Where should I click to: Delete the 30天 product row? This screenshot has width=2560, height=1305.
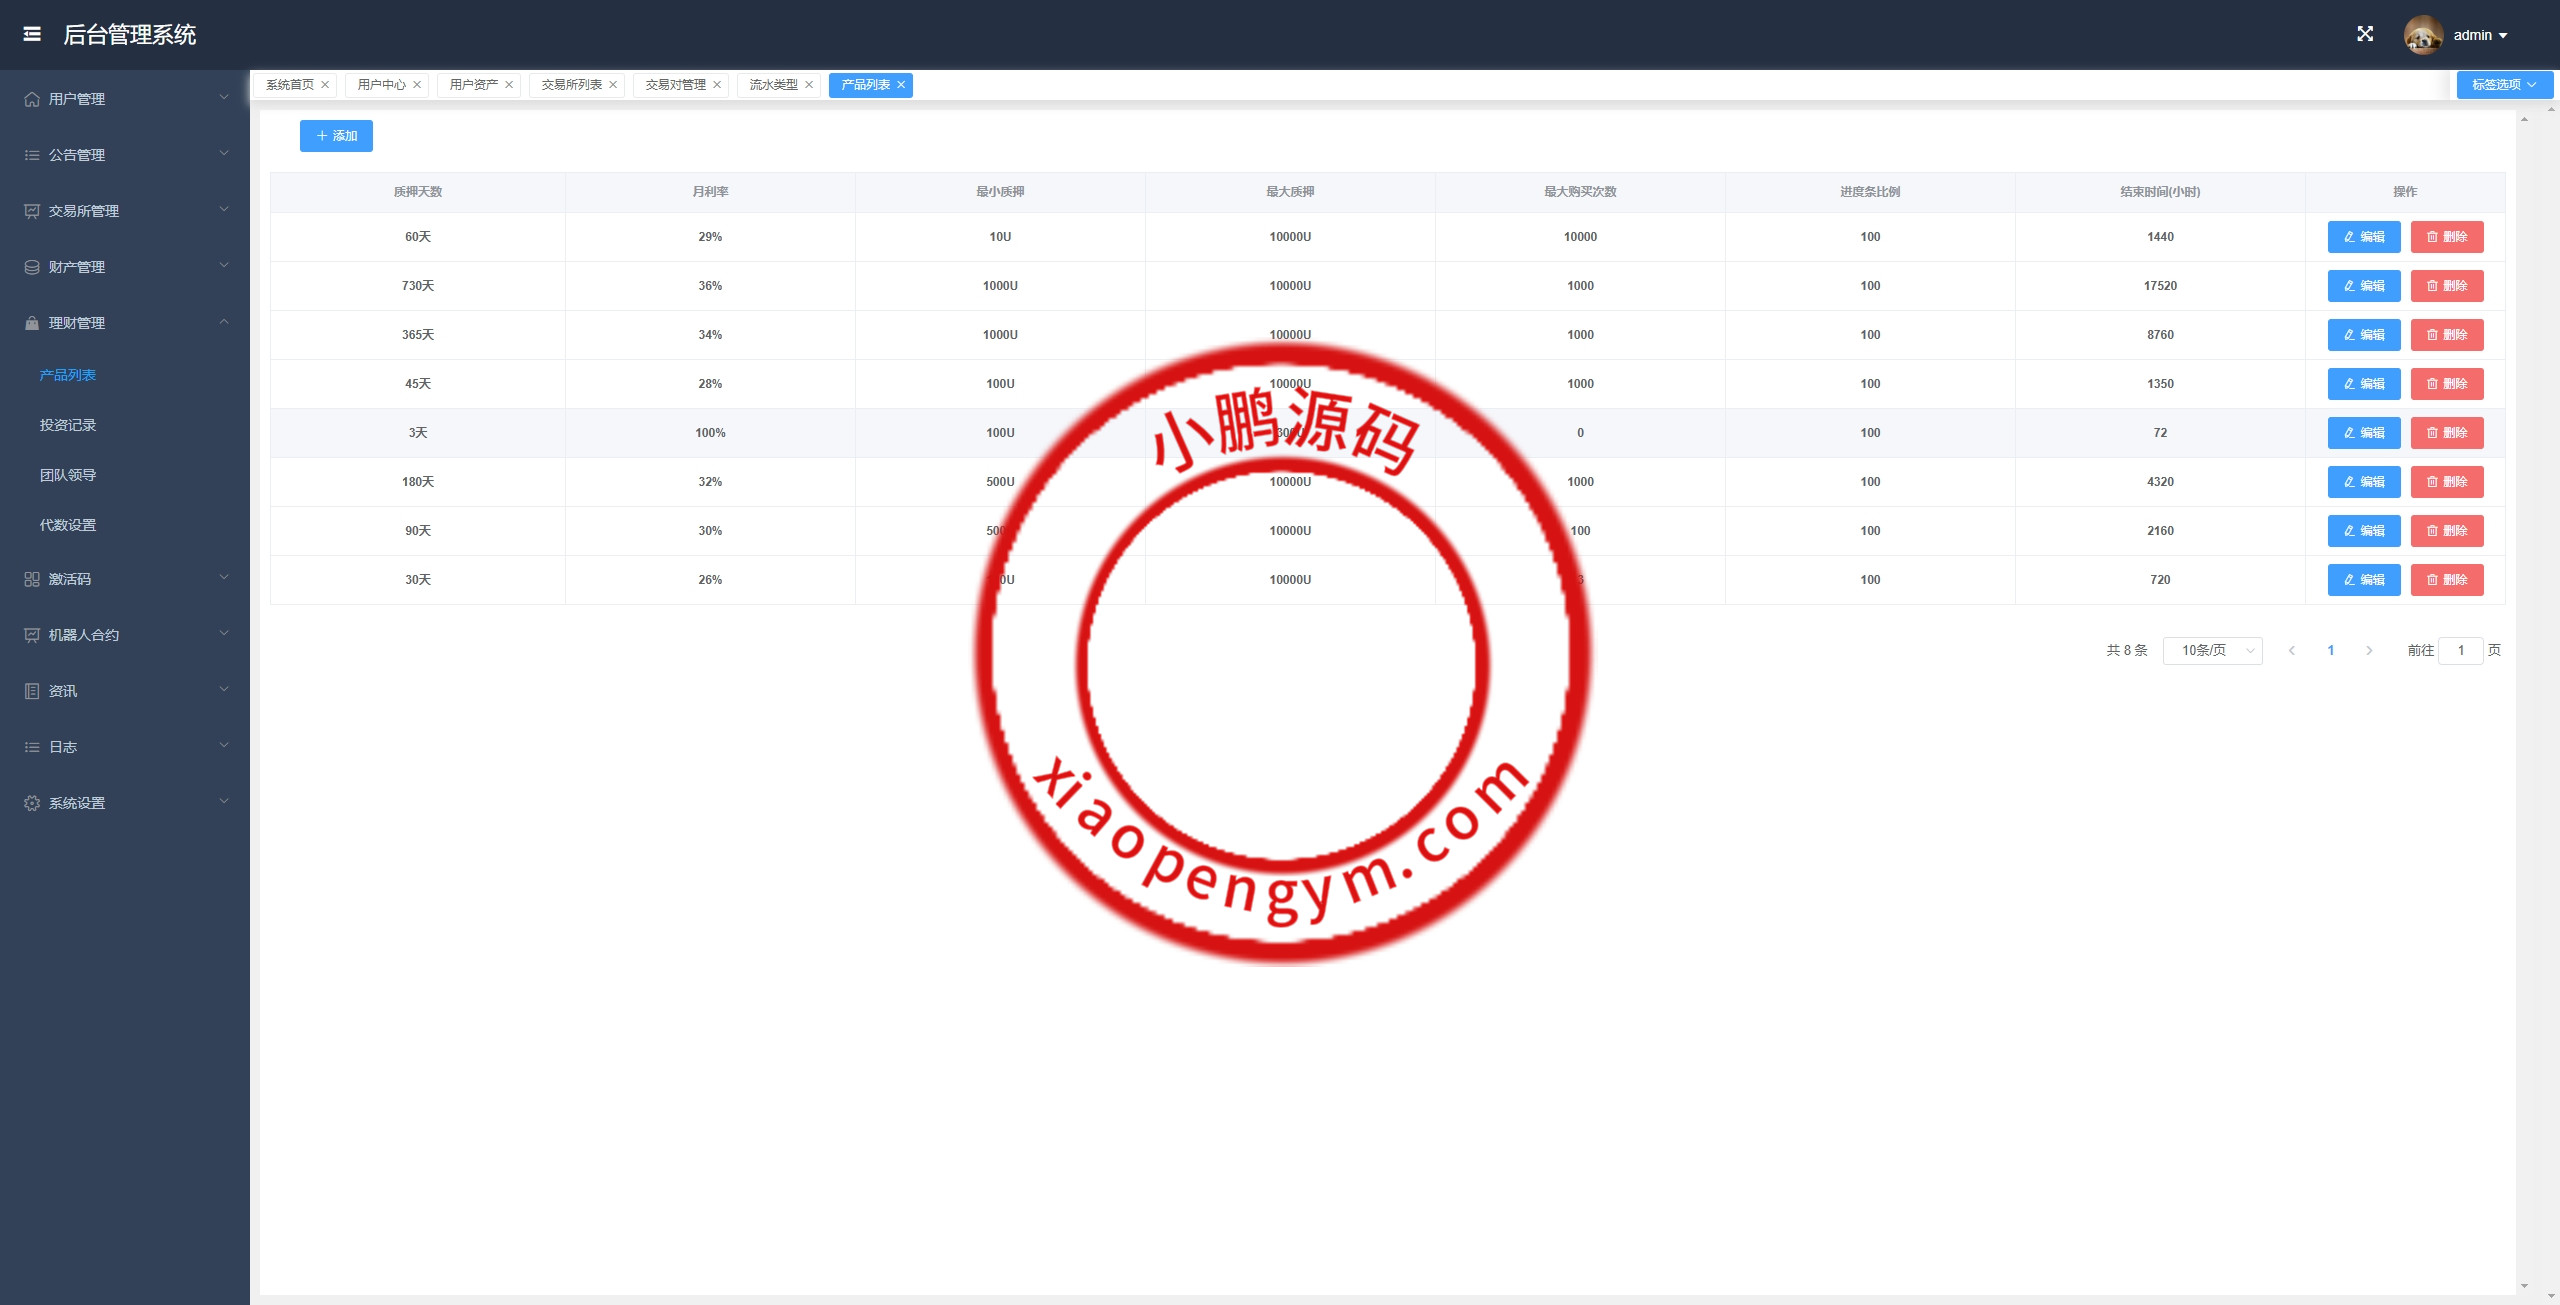point(2446,580)
